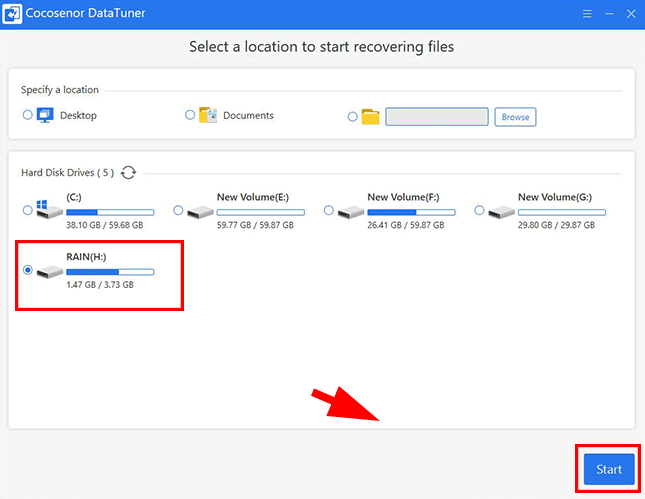Click the New Volume(F:) drive icon
The height and width of the screenshot is (499, 645).
point(351,211)
